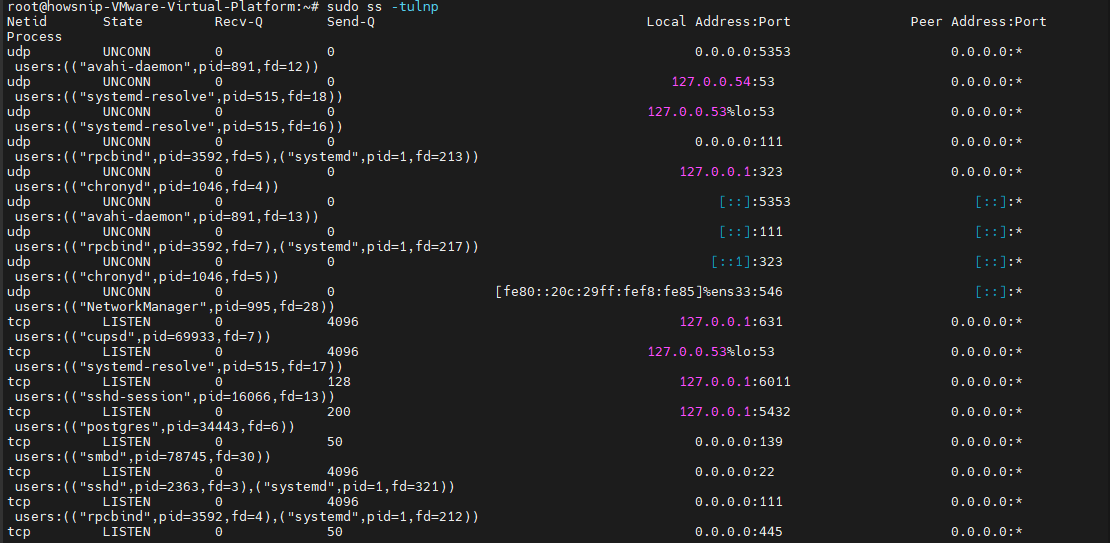Select local address 0.0.0.0:22
This screenshot has height=543, width=1110.
point(735,471)
